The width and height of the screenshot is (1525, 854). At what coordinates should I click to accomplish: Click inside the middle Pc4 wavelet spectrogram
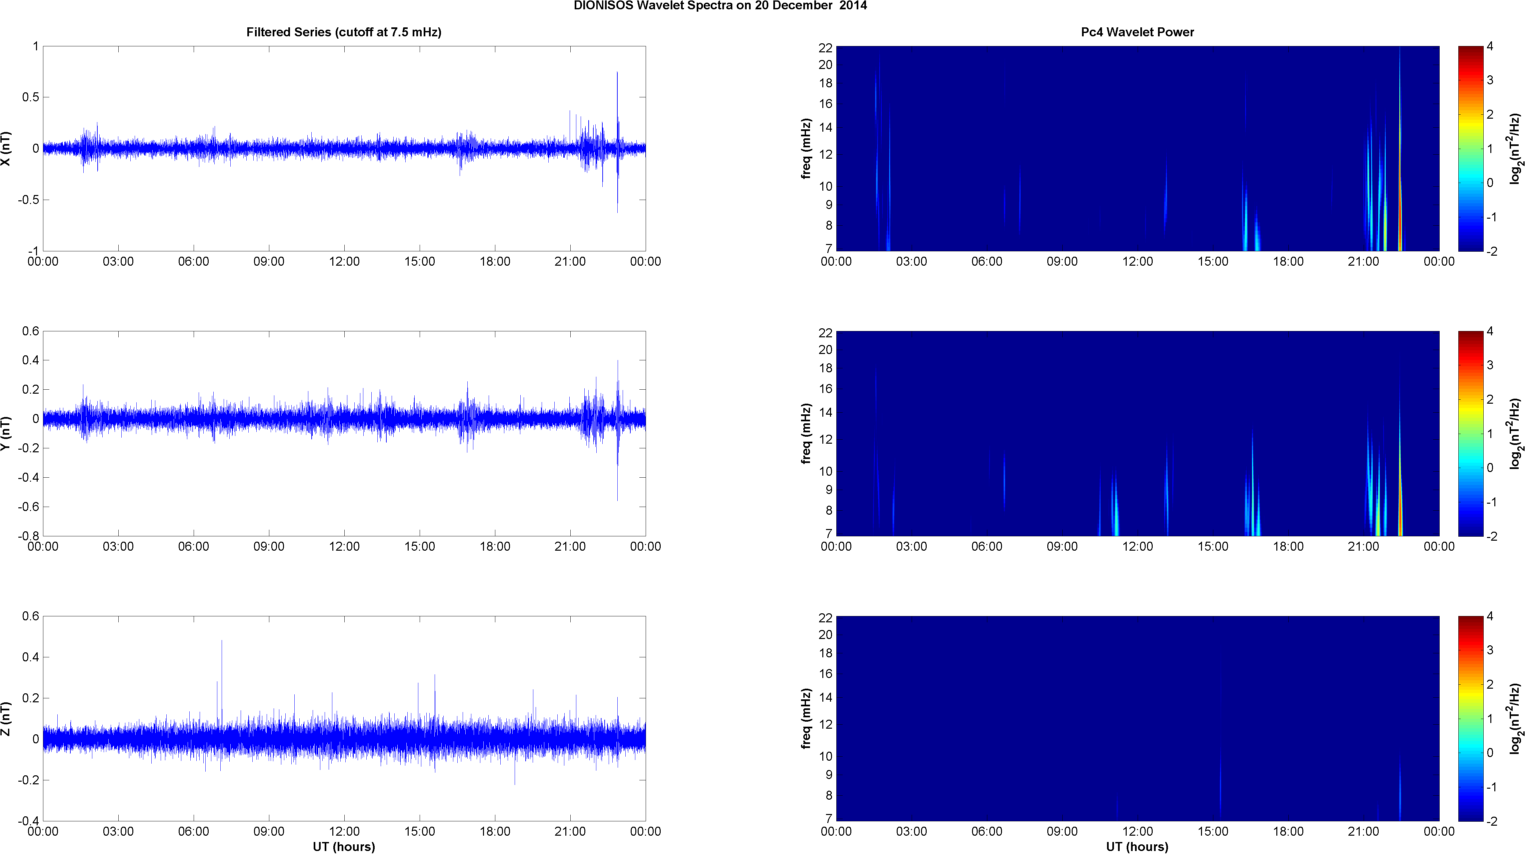(x=1137, y=433)
